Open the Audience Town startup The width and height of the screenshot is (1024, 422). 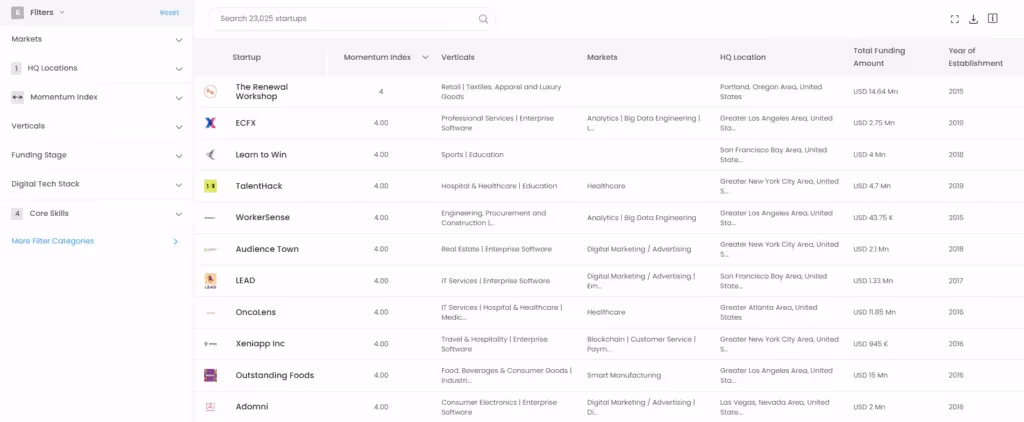(267, 250)
